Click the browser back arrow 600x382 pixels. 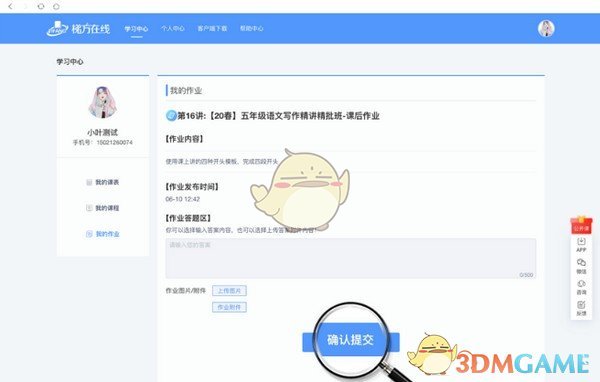coord(10,6)
